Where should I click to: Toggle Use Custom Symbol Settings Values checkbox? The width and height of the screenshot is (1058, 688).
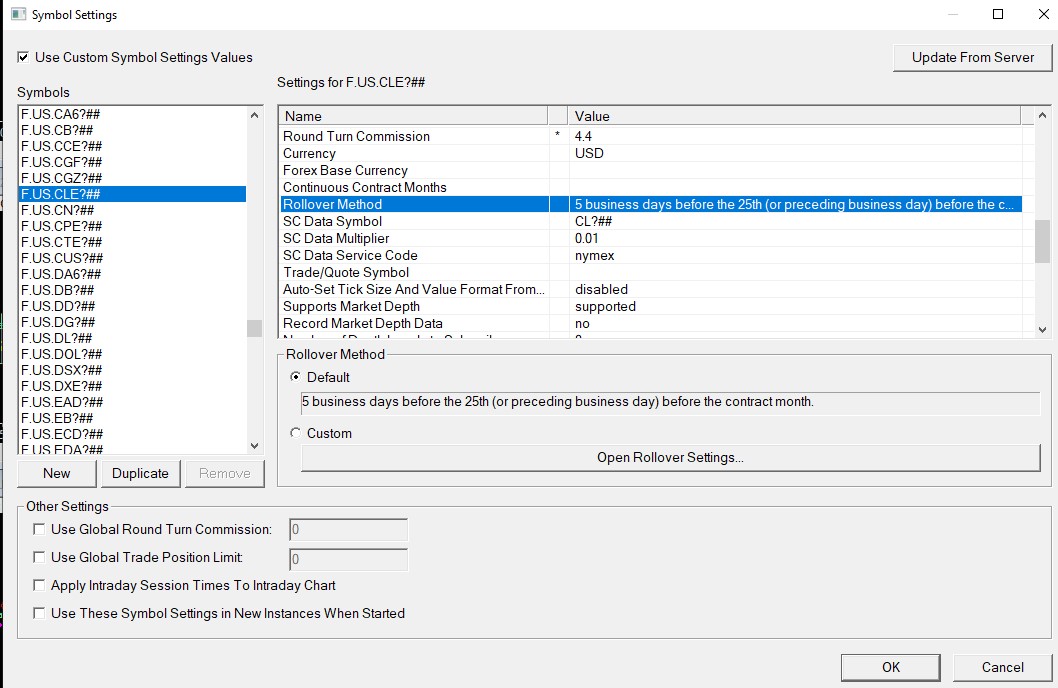click(x=24, y=57)
